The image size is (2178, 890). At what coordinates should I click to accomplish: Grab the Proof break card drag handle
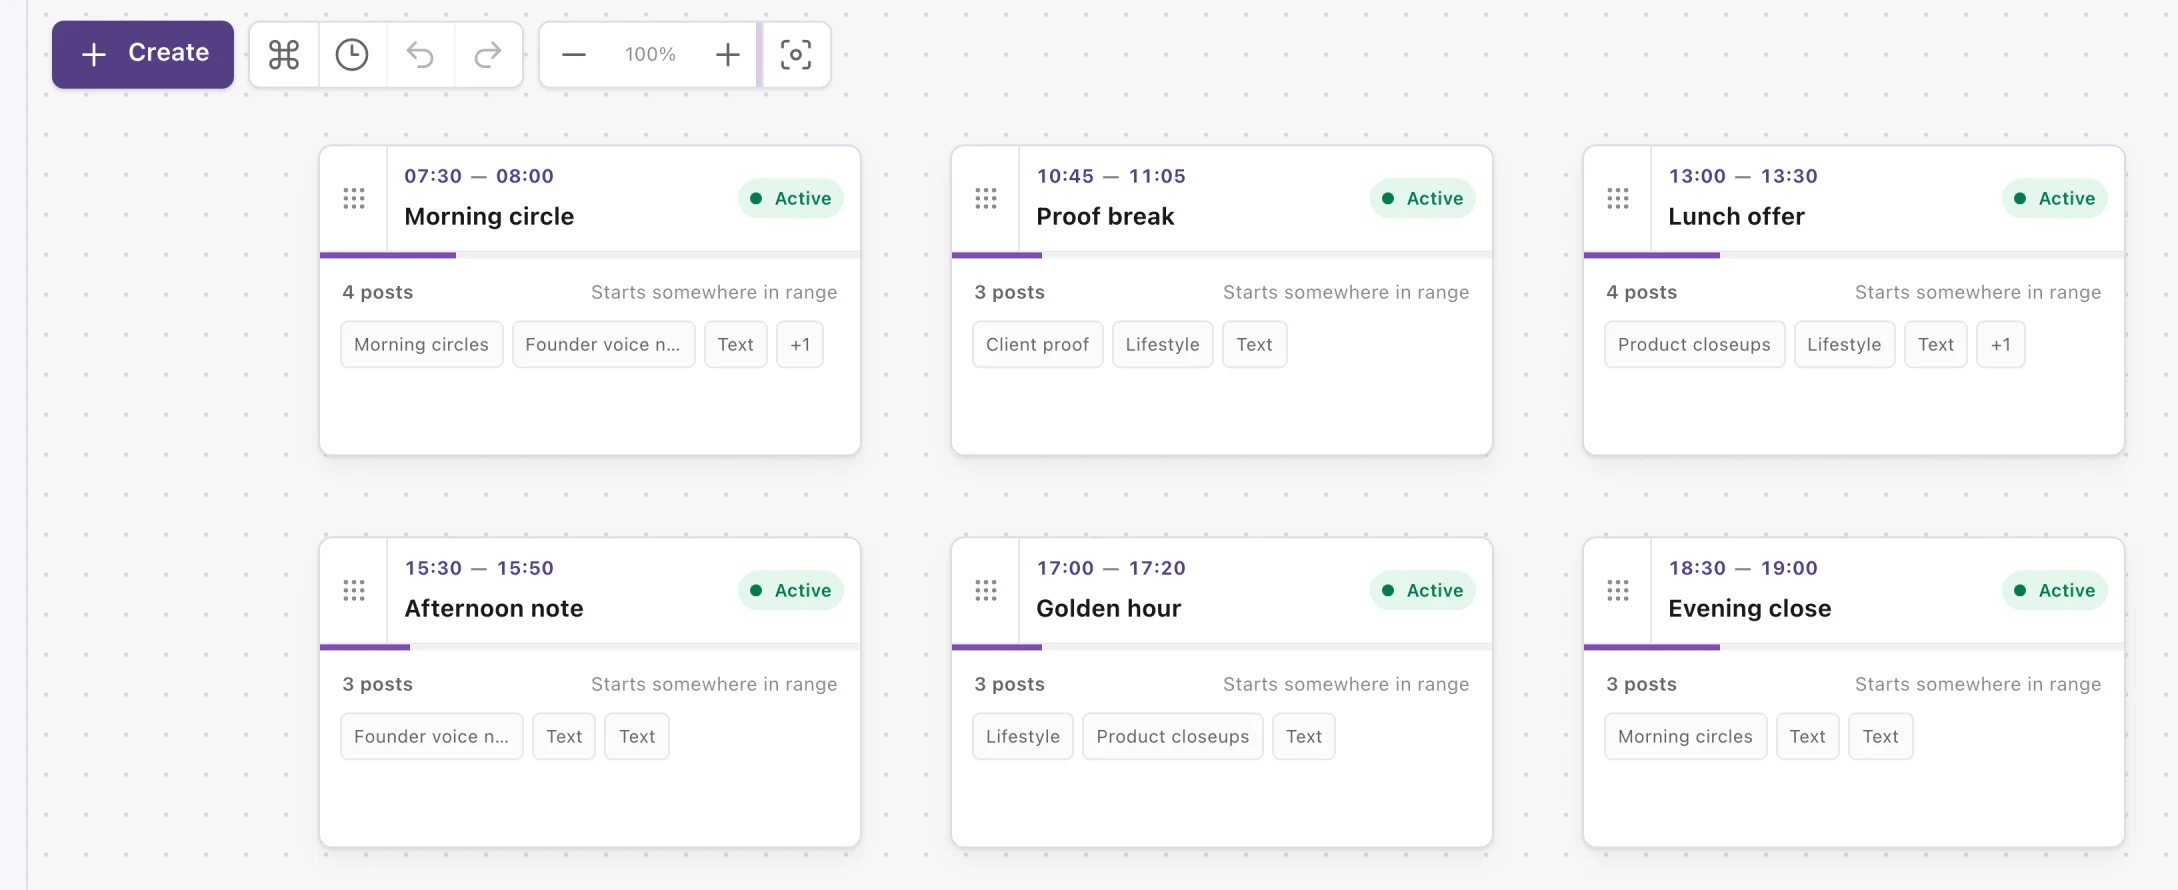986,198
